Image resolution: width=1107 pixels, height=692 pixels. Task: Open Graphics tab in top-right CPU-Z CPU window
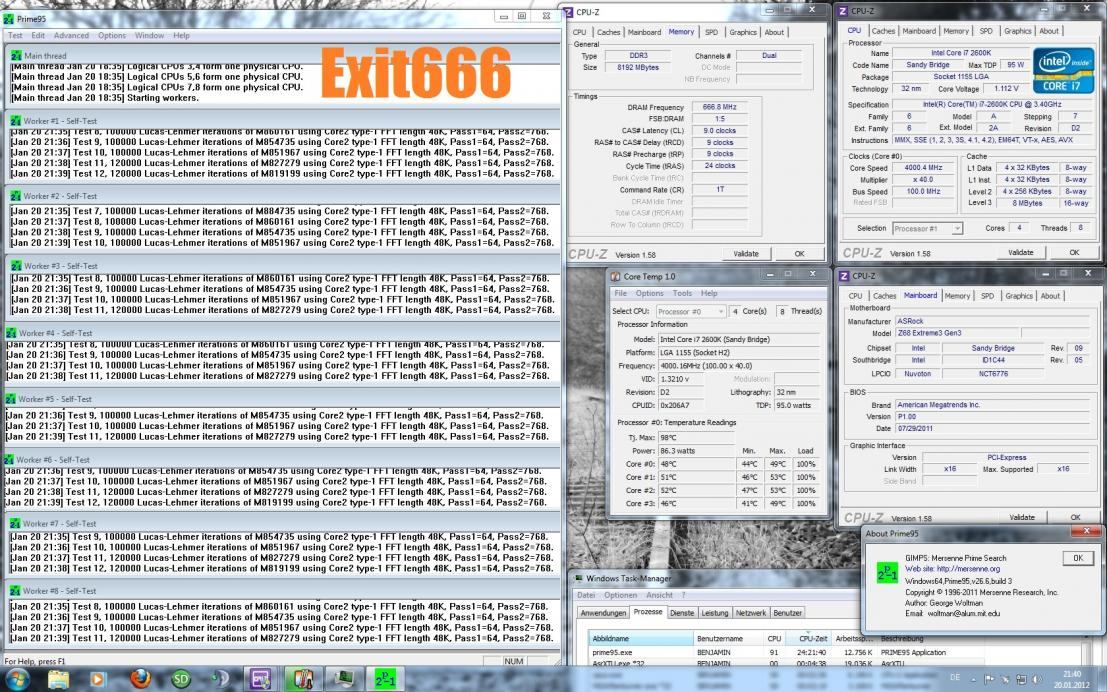1017,31
